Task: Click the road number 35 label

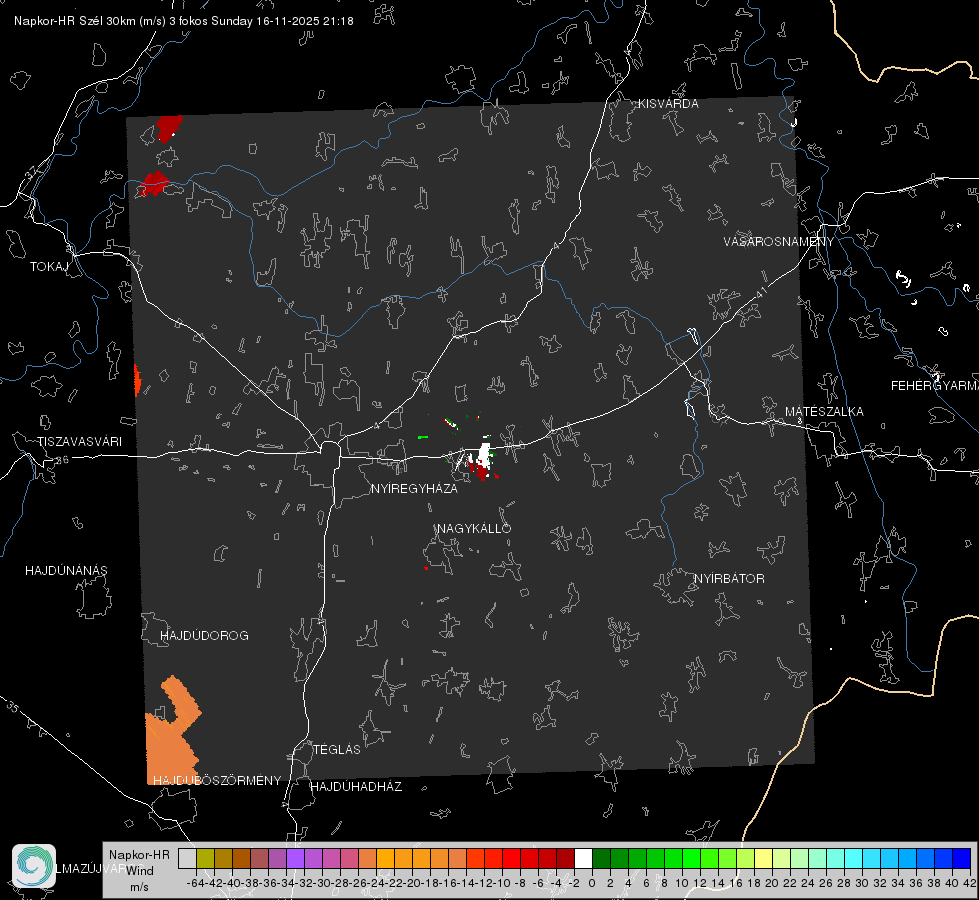Action: (12, 706)
